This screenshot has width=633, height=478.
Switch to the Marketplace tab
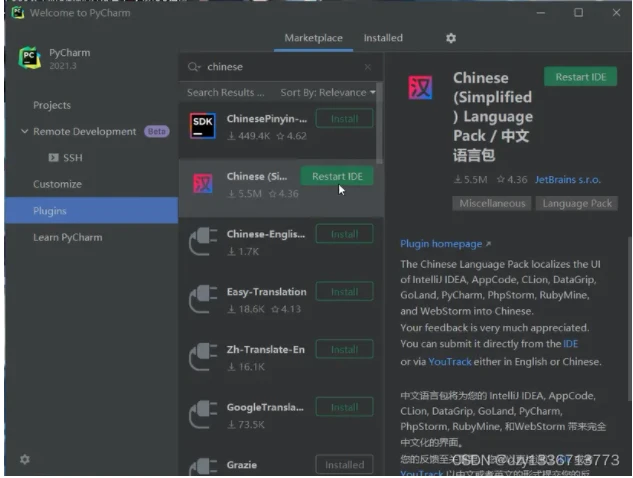313,38
